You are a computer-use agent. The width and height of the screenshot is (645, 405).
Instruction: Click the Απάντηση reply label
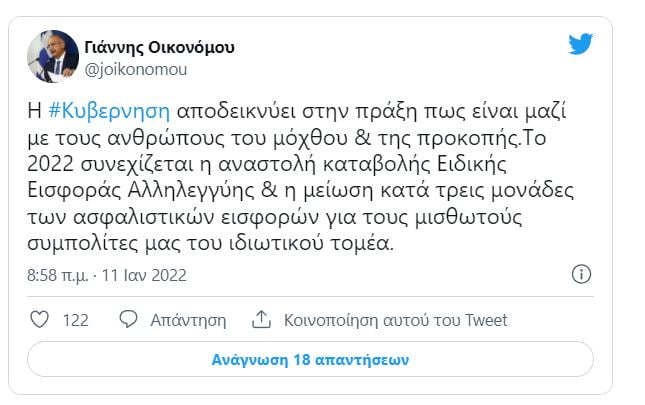(x=188, y=320)
